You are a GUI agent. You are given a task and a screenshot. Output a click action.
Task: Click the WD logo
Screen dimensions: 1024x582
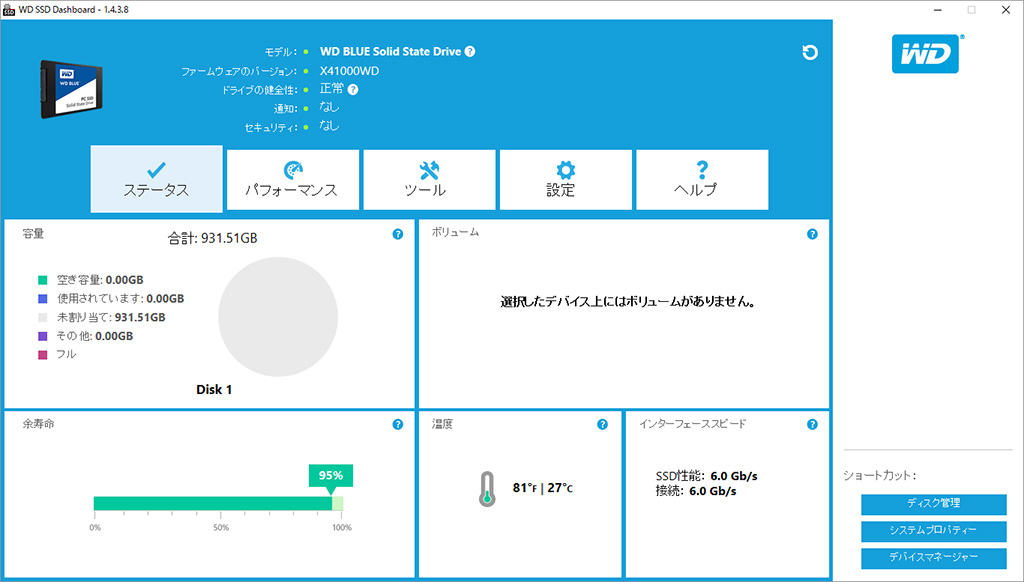(927, 54)
